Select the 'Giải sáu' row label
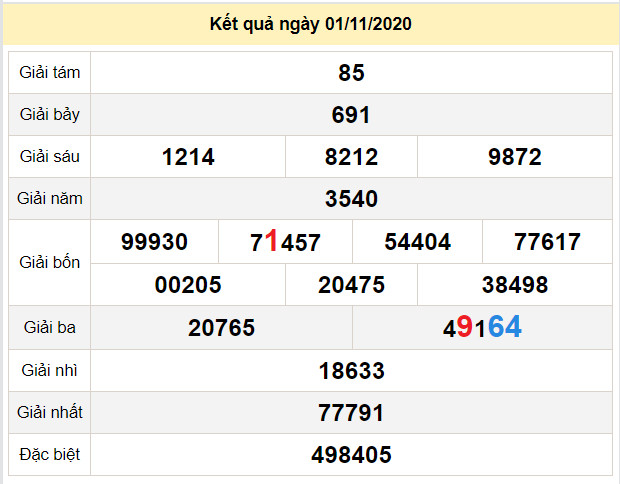Viewport: 620px width, 484px height. click(x=50, y=157)
